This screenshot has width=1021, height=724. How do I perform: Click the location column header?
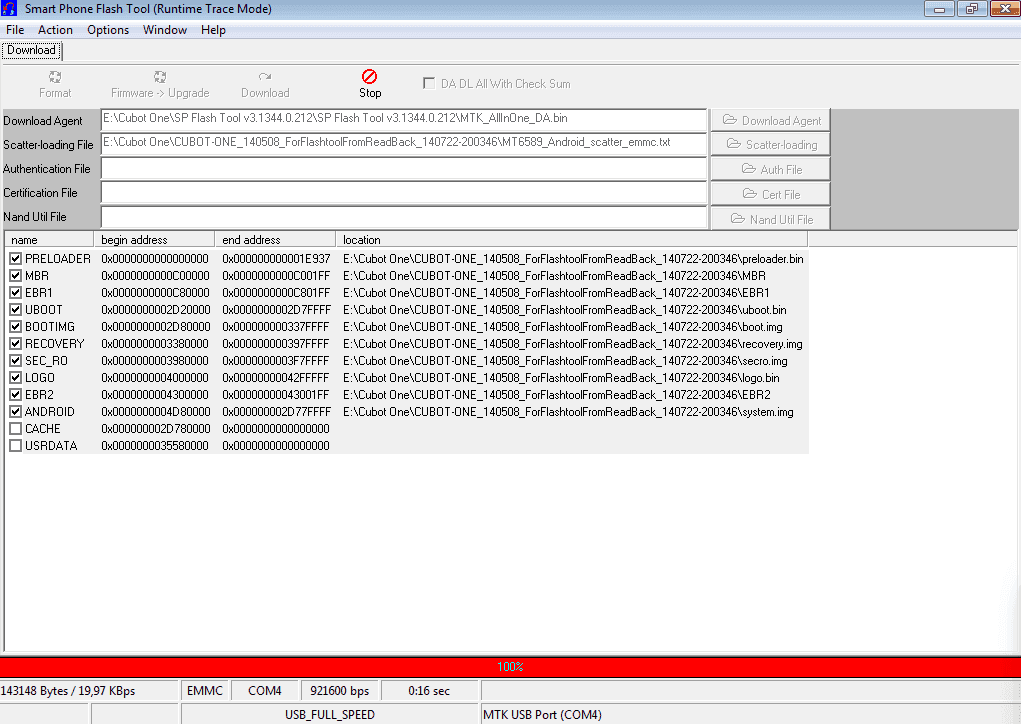point(572,240)
